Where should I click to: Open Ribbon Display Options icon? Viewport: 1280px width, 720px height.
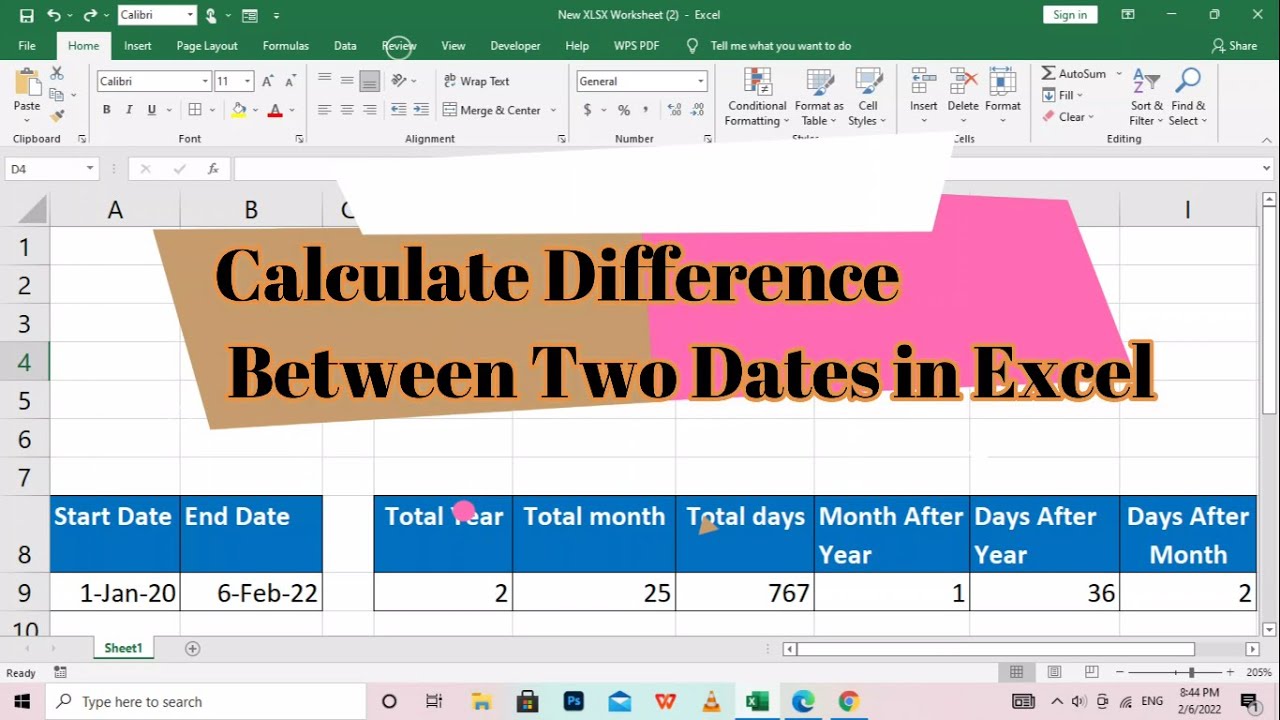click(x=1128, y=15)
